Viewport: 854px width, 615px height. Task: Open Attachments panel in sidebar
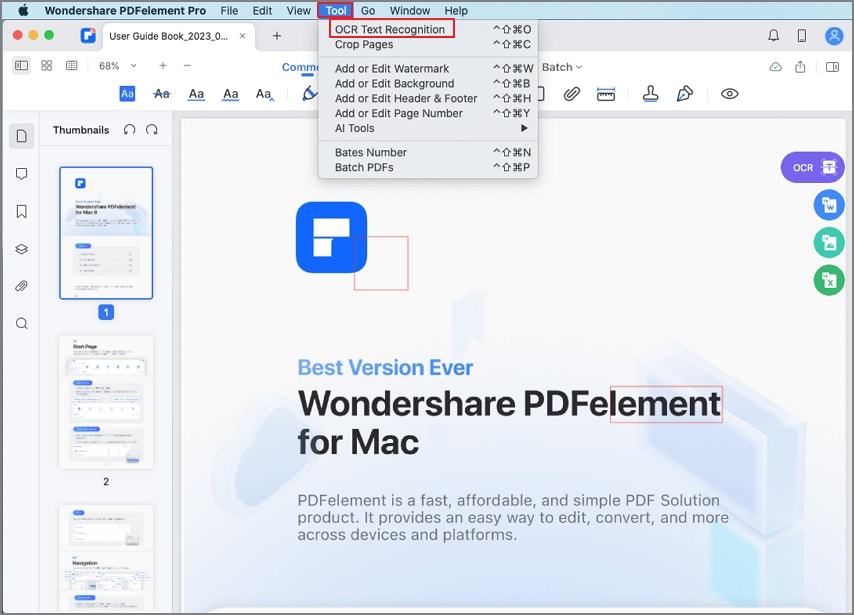[21, 286]
